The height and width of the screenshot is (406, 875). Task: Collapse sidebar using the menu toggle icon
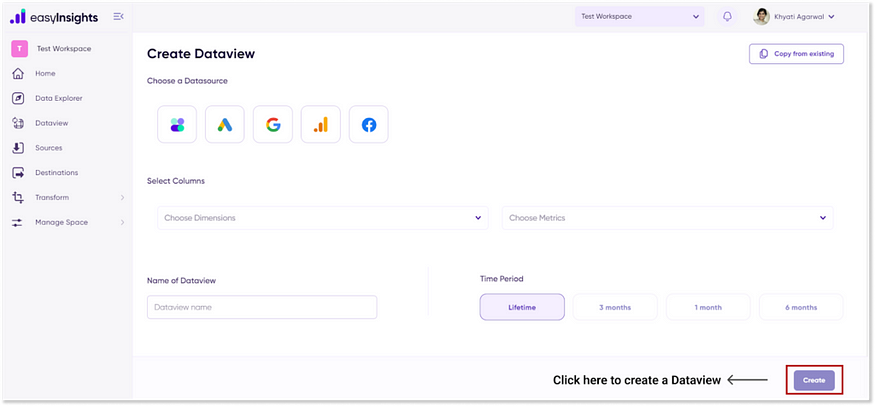coord(119,17)
